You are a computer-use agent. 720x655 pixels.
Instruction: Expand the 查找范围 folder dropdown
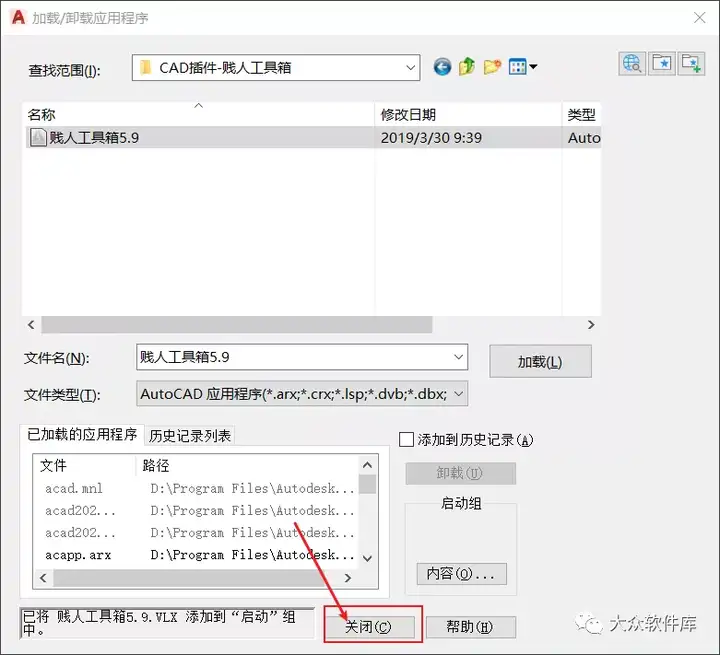click(x=410, y=68)
